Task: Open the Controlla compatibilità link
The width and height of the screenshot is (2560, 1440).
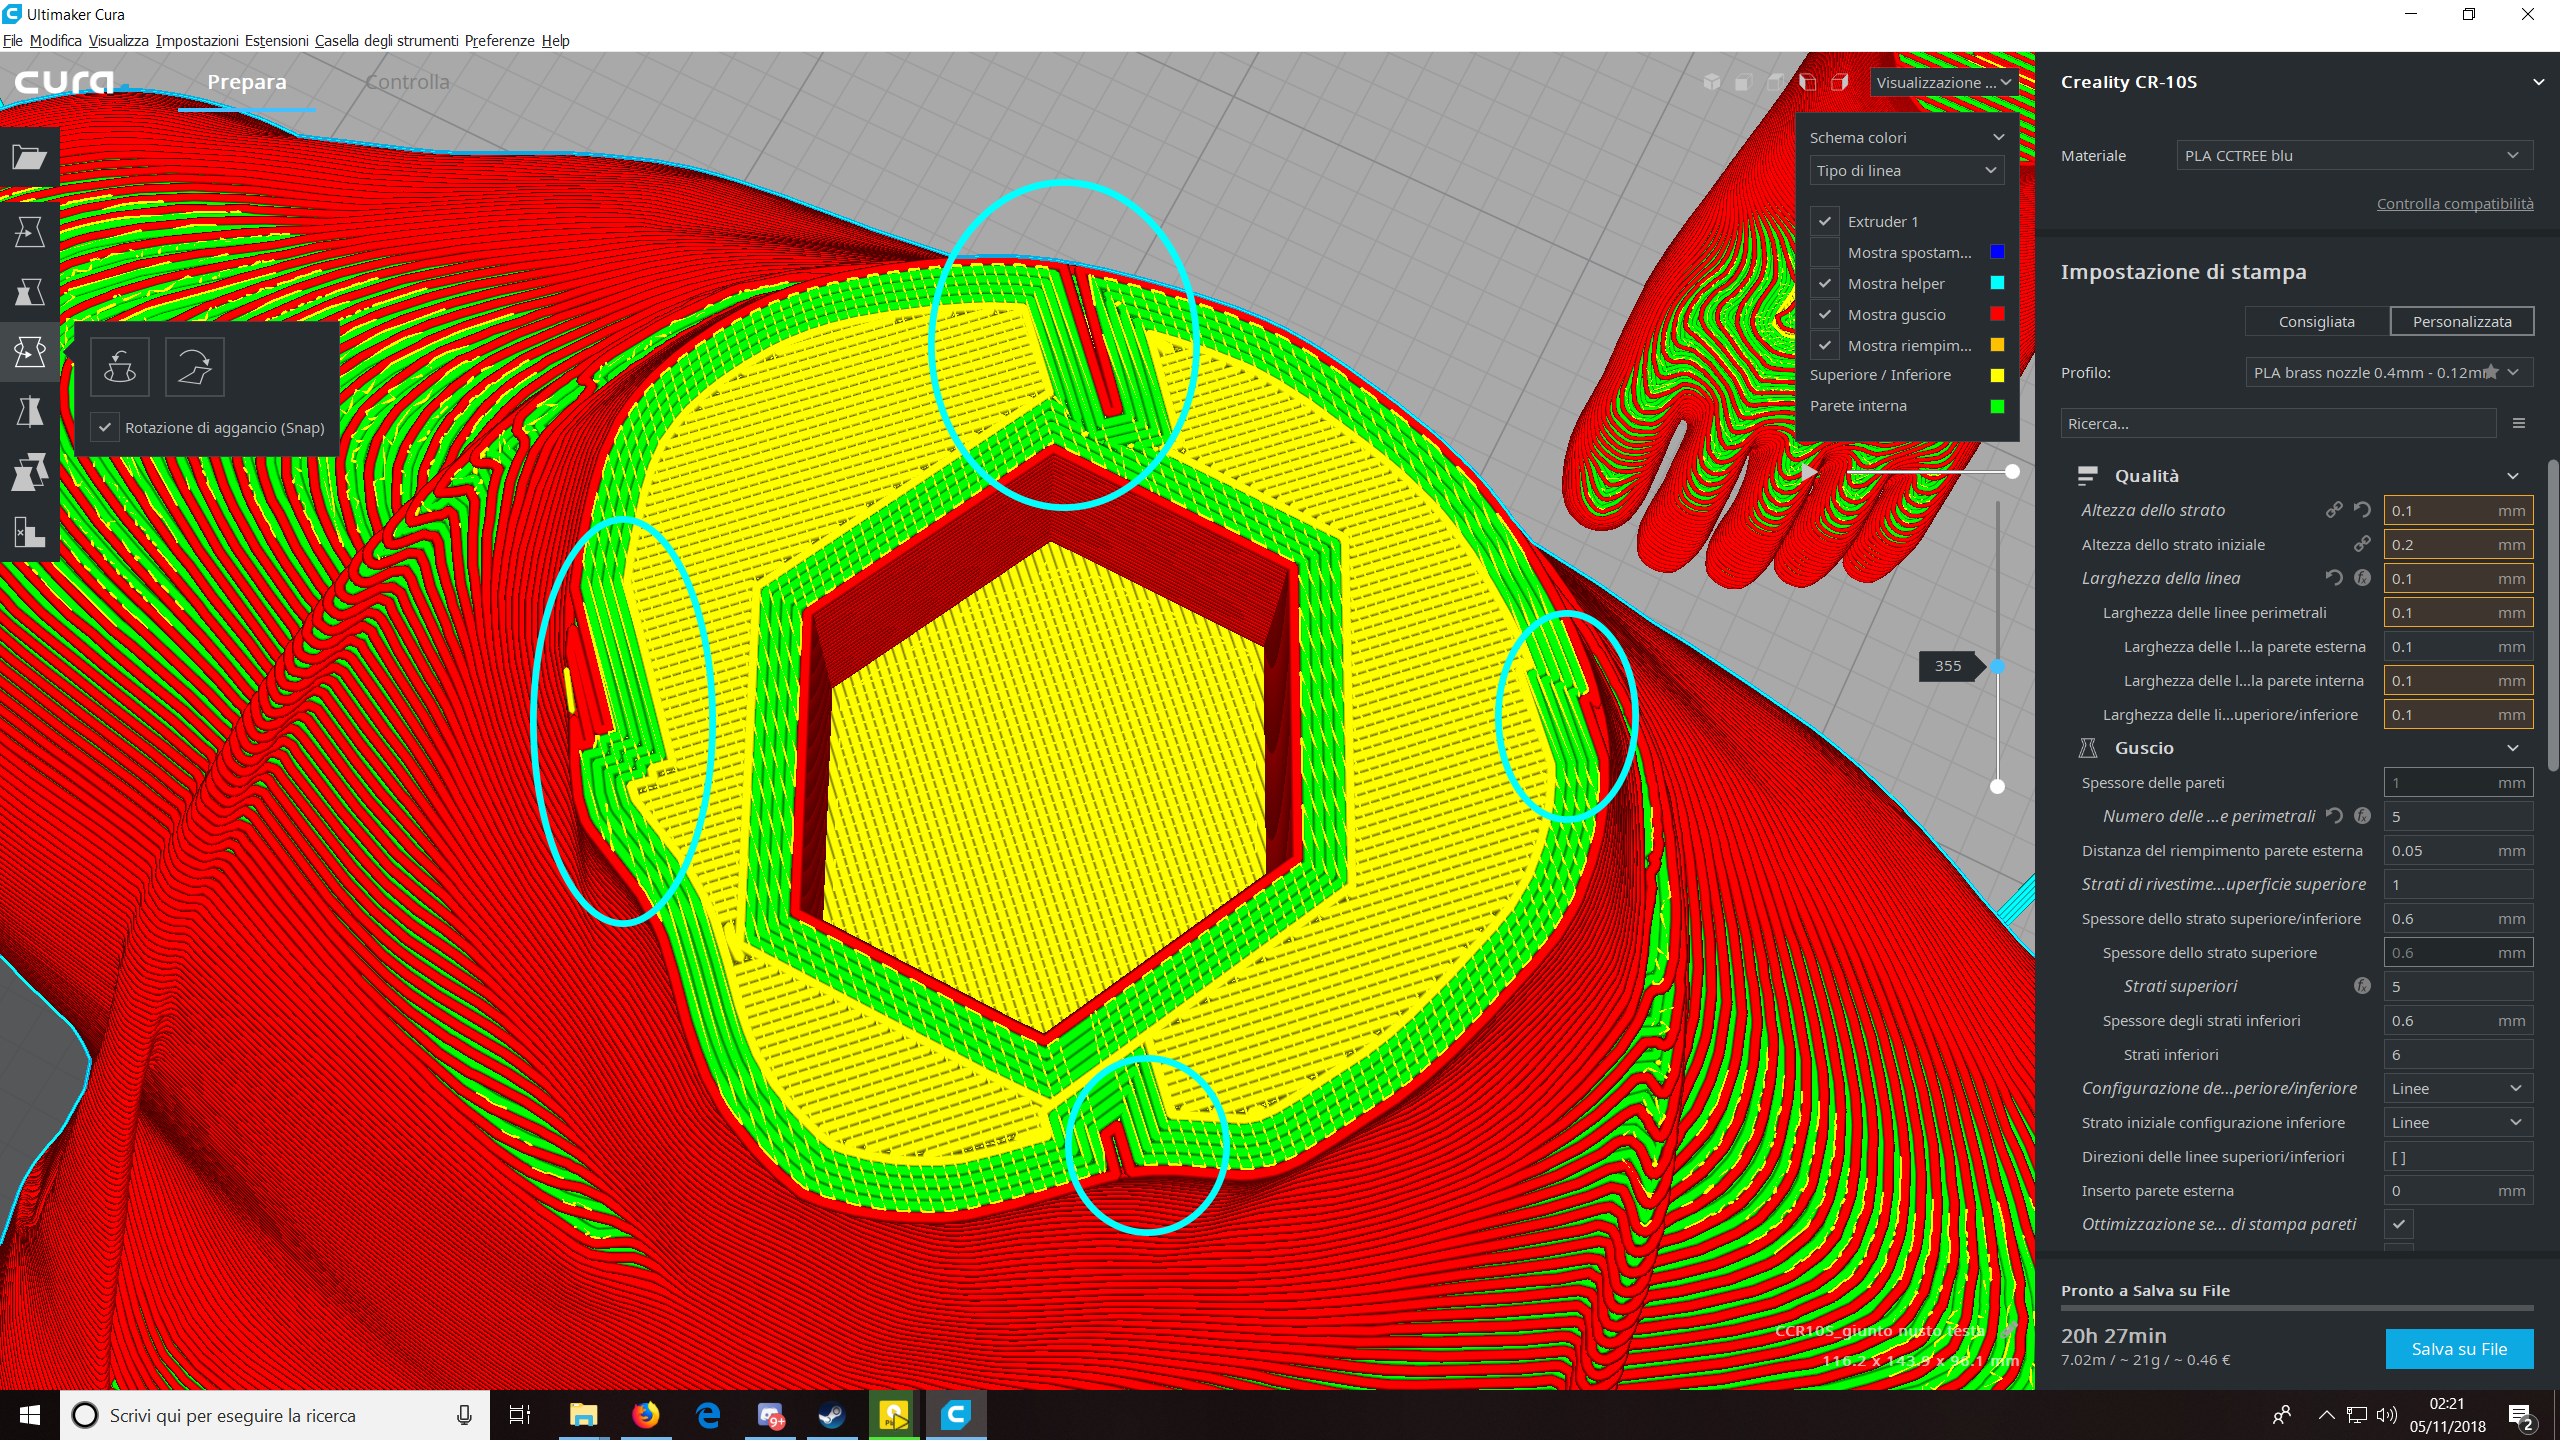Action: 2454,204
